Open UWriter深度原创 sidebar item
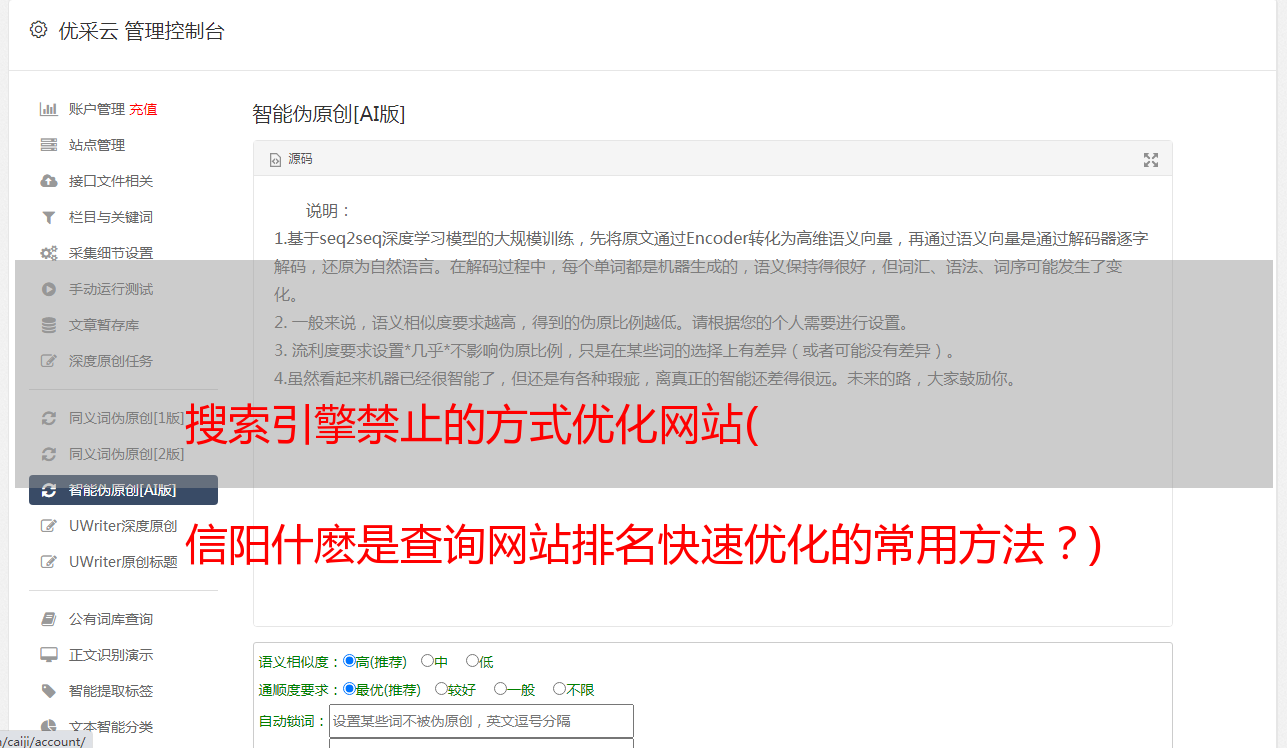This screenshot has width=1287, height=748. (x=124, y=526)
